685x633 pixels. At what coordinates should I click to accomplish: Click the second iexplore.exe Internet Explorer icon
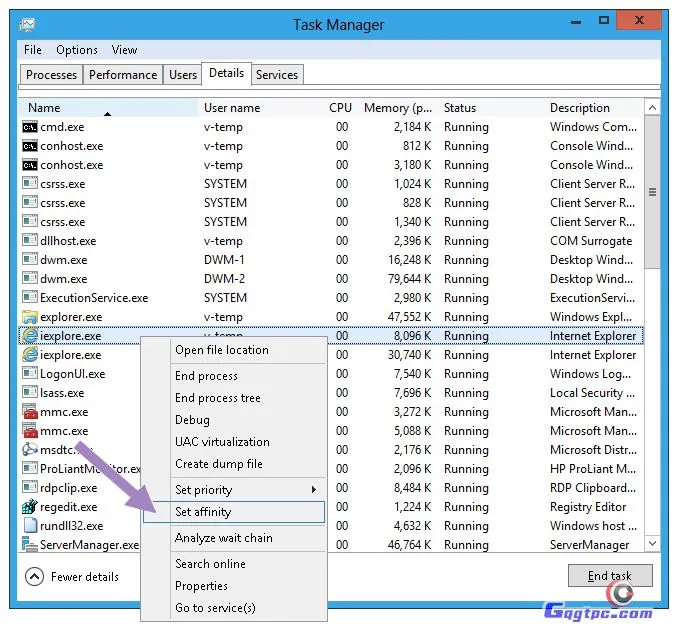(30, 355)
